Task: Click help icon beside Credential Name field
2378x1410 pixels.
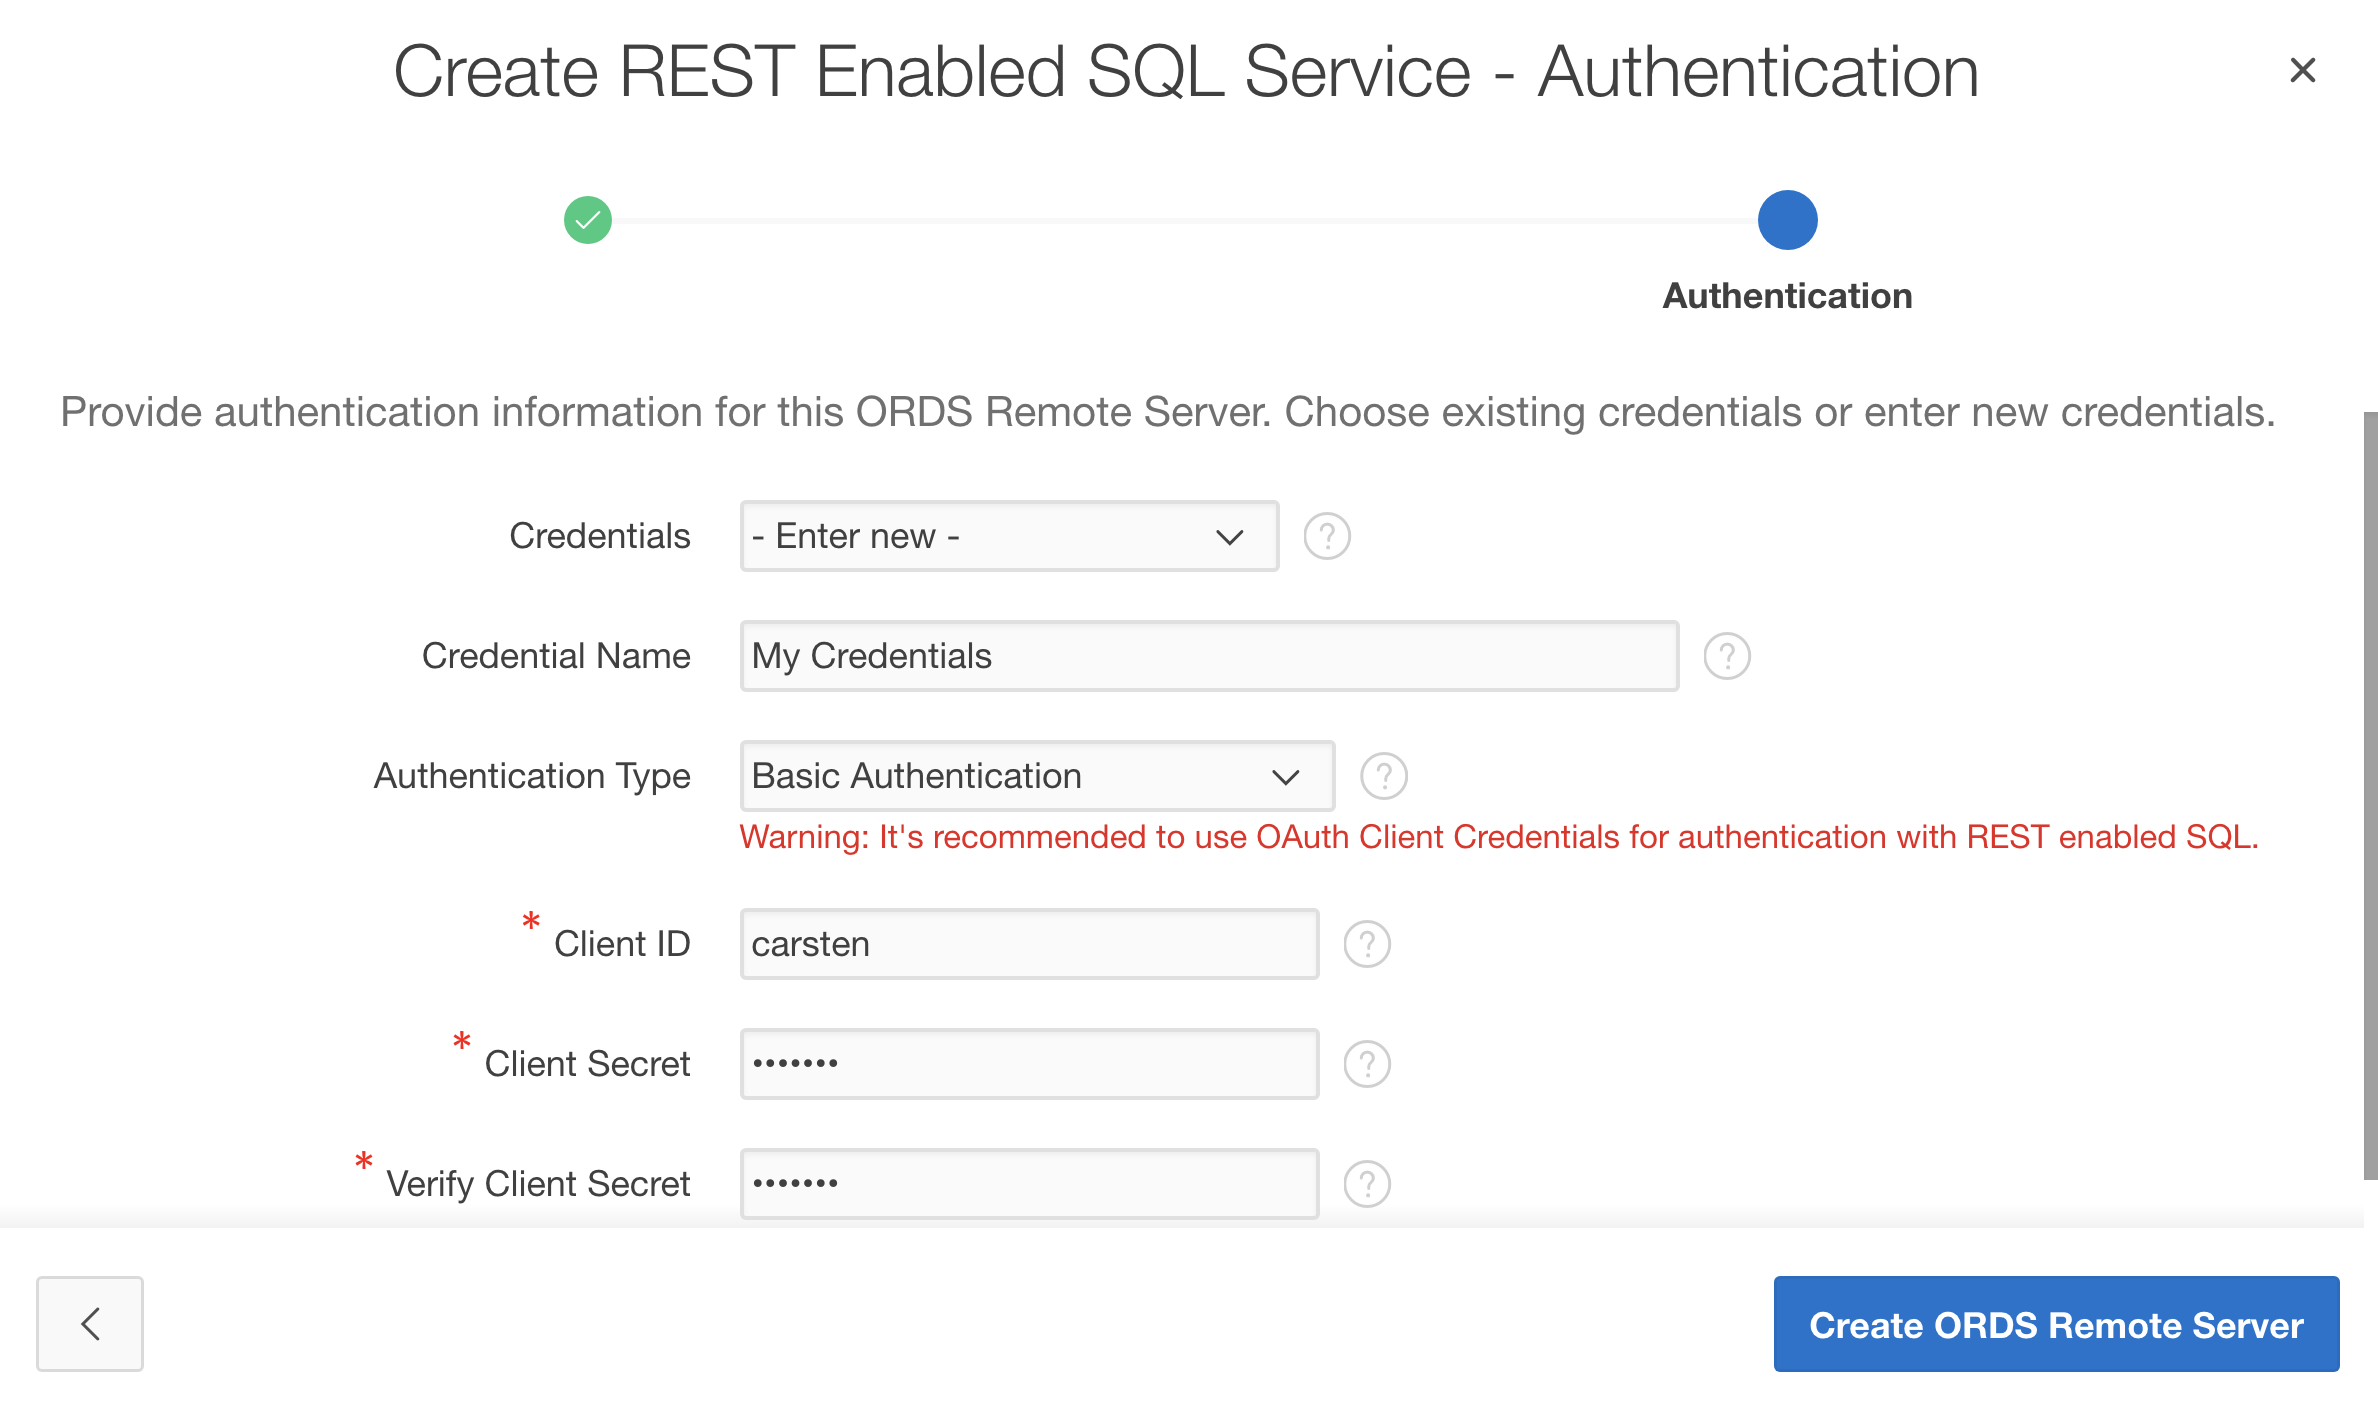Action: [1726, 656]
